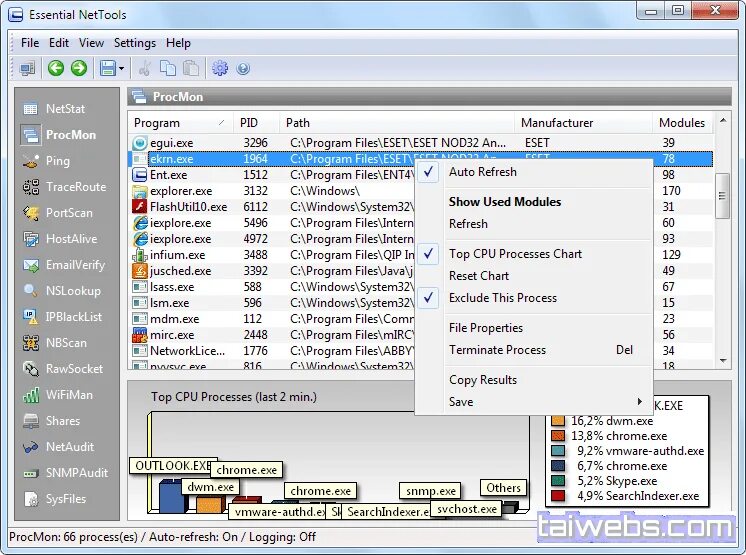This screenshot has width=746, height=555.
Task: Choose File Properties from the context menu
Action: tap(534, 328)
